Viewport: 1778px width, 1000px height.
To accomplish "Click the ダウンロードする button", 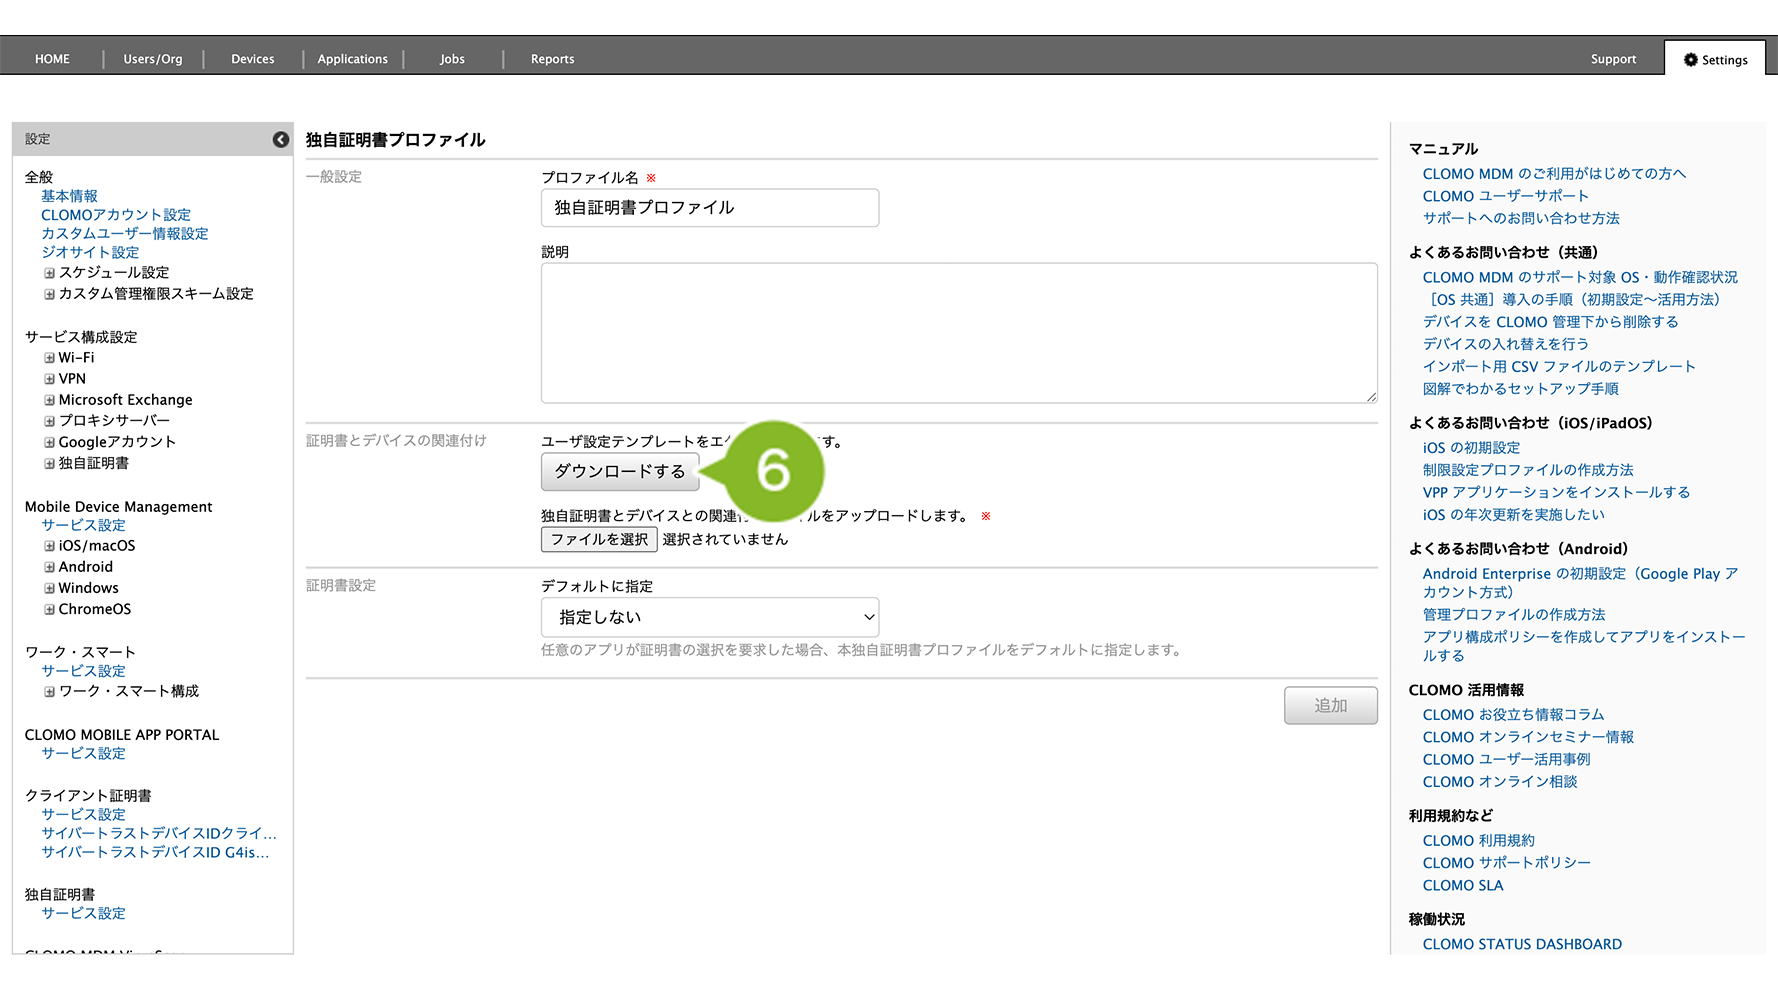I will (x=619, y=471).
